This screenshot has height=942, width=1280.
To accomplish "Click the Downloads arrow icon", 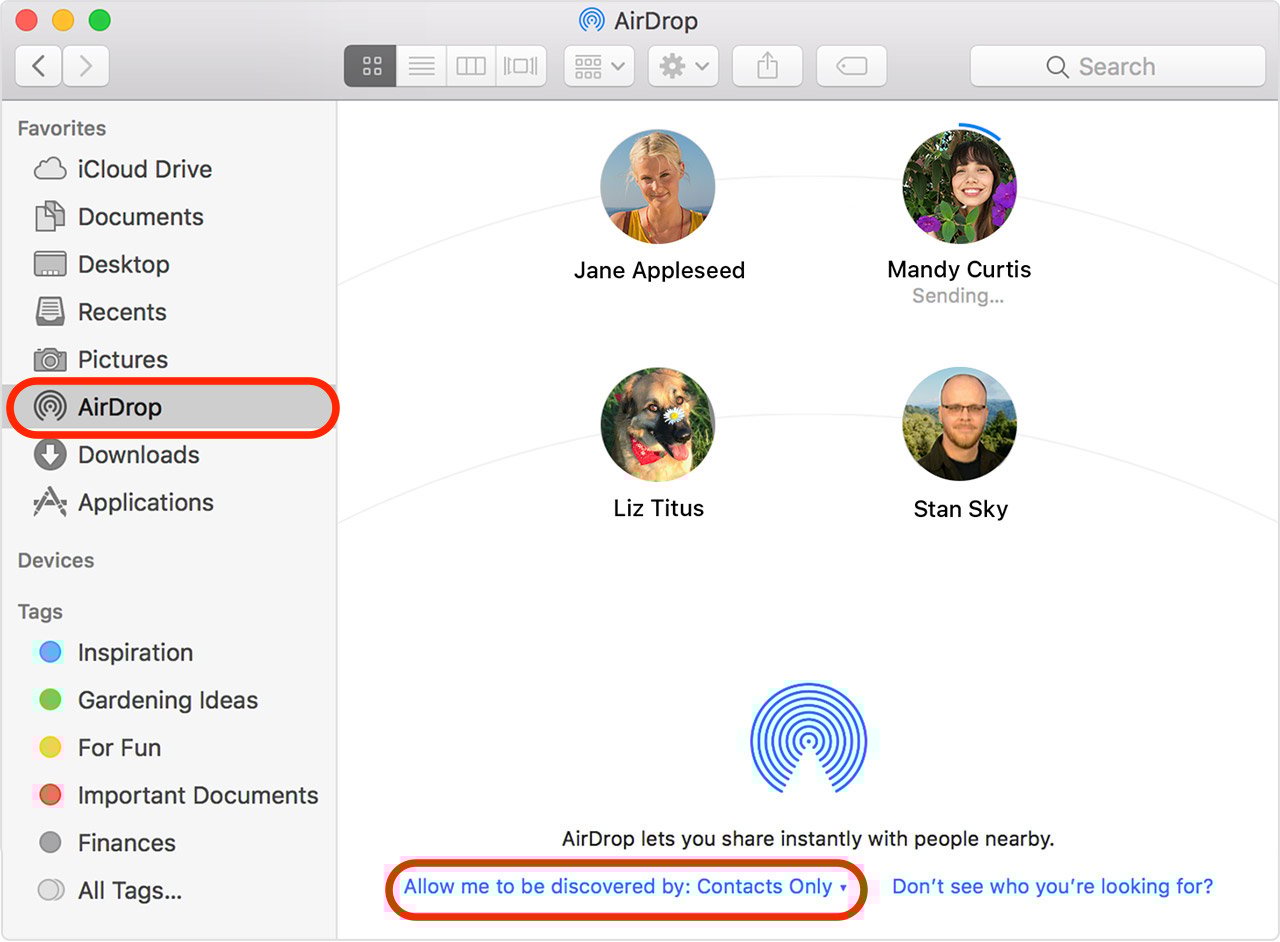I will point(50,455).
